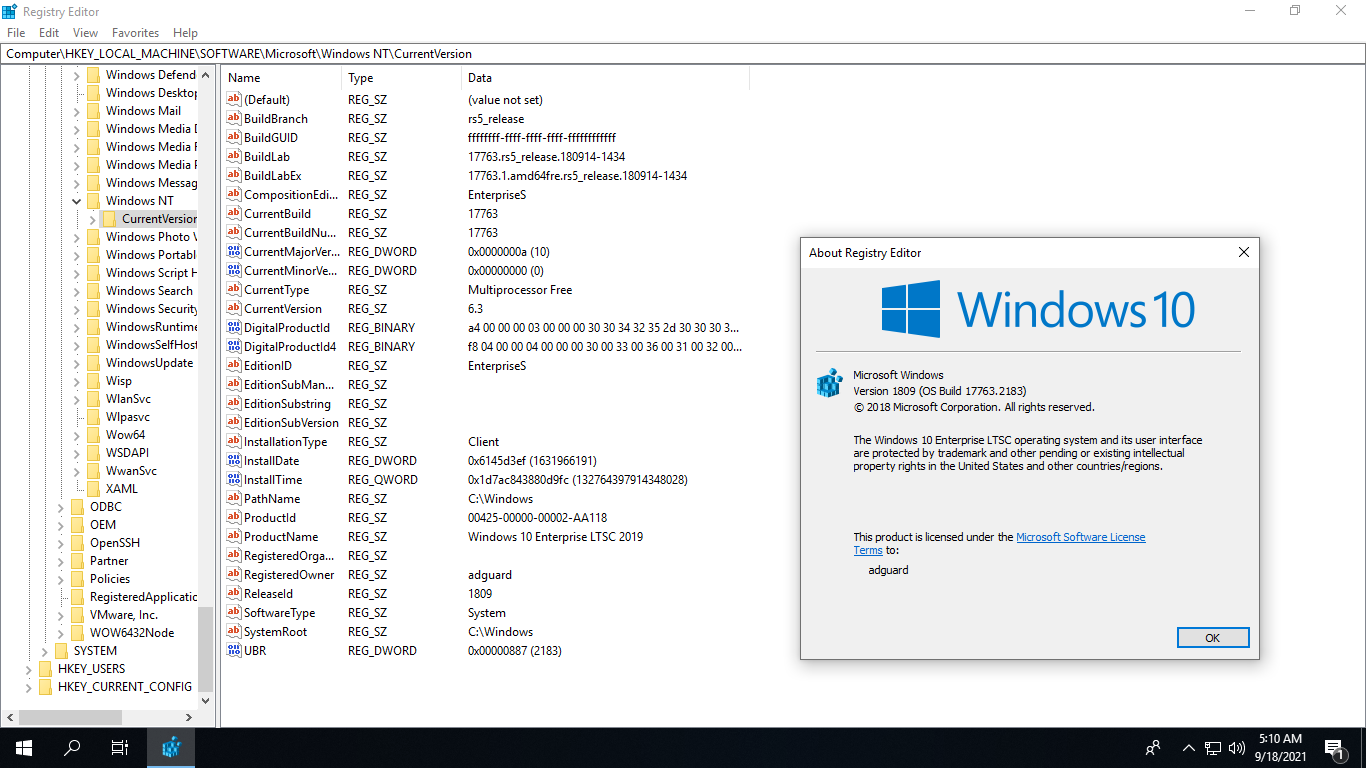Click the OpenSSH folder icon
The image size is (1366, 768).
77,543
